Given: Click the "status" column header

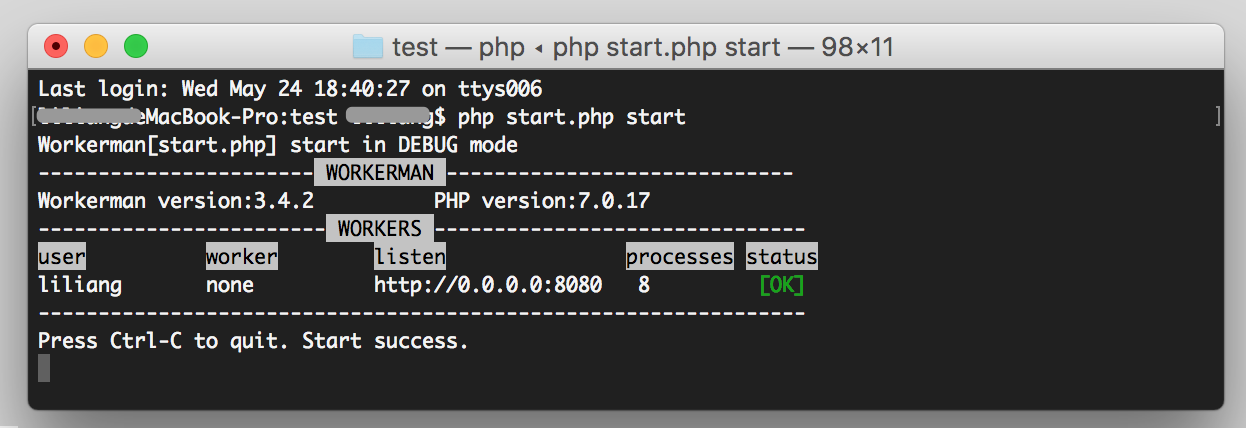Looking at the screenshot, I should point(782,257).
